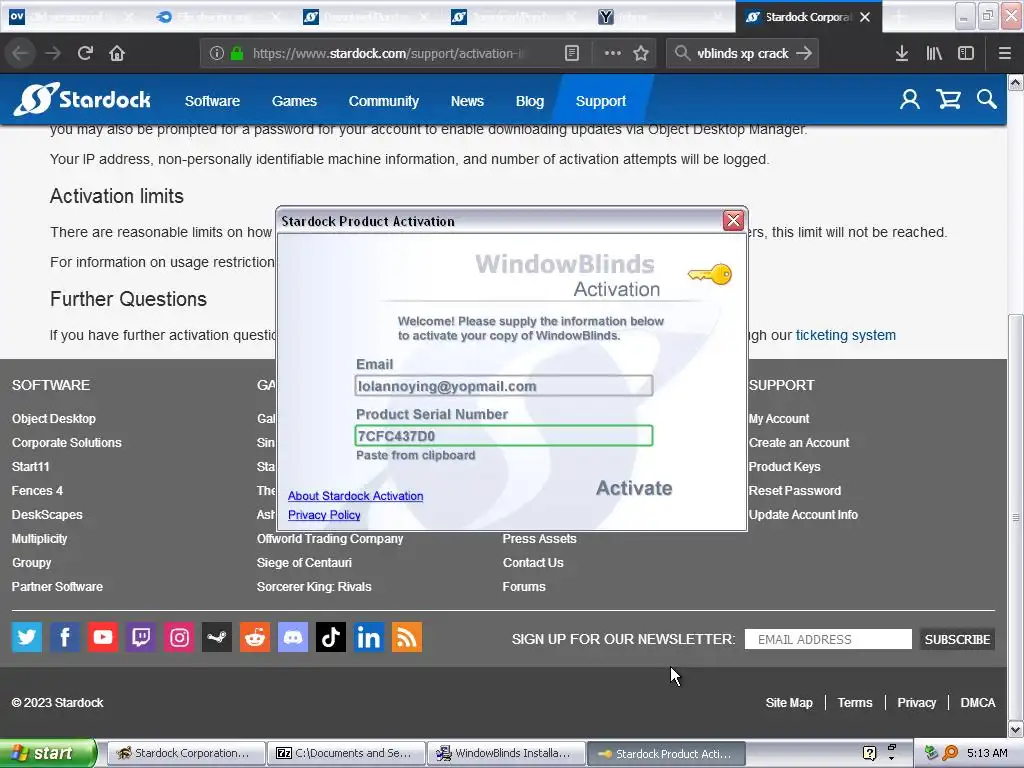Open Stardock YouTube channel icon
Screen dimensions: 1024x768
103,637
